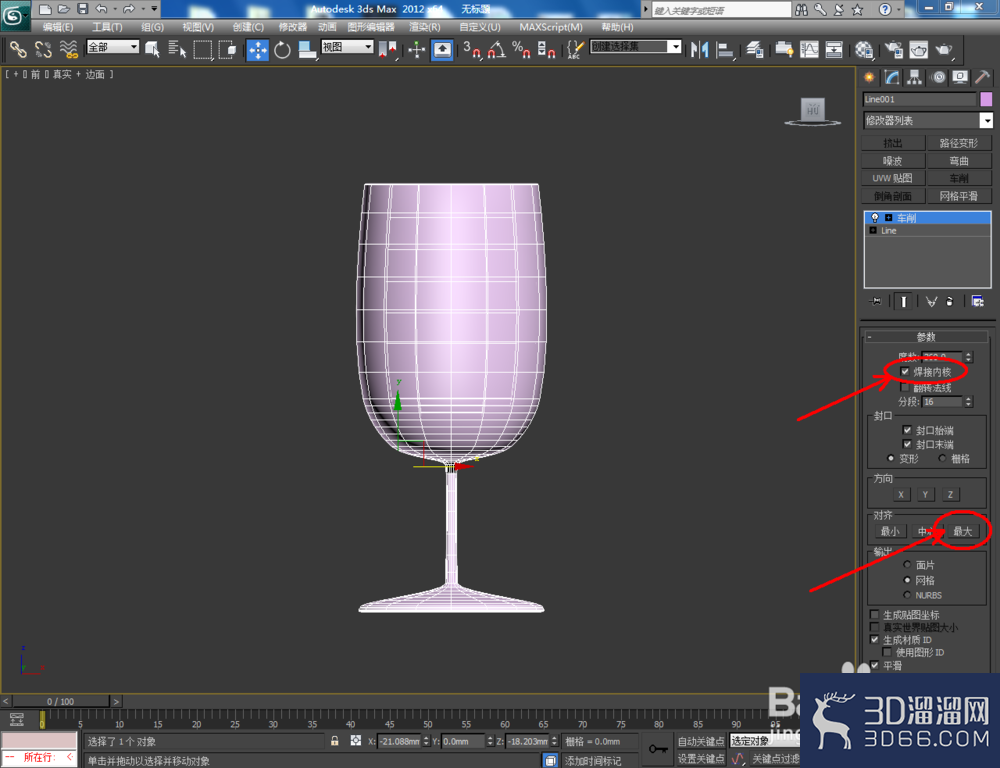
Task: Switch to the Hierarchy panel tab
Action: (915, 78)
